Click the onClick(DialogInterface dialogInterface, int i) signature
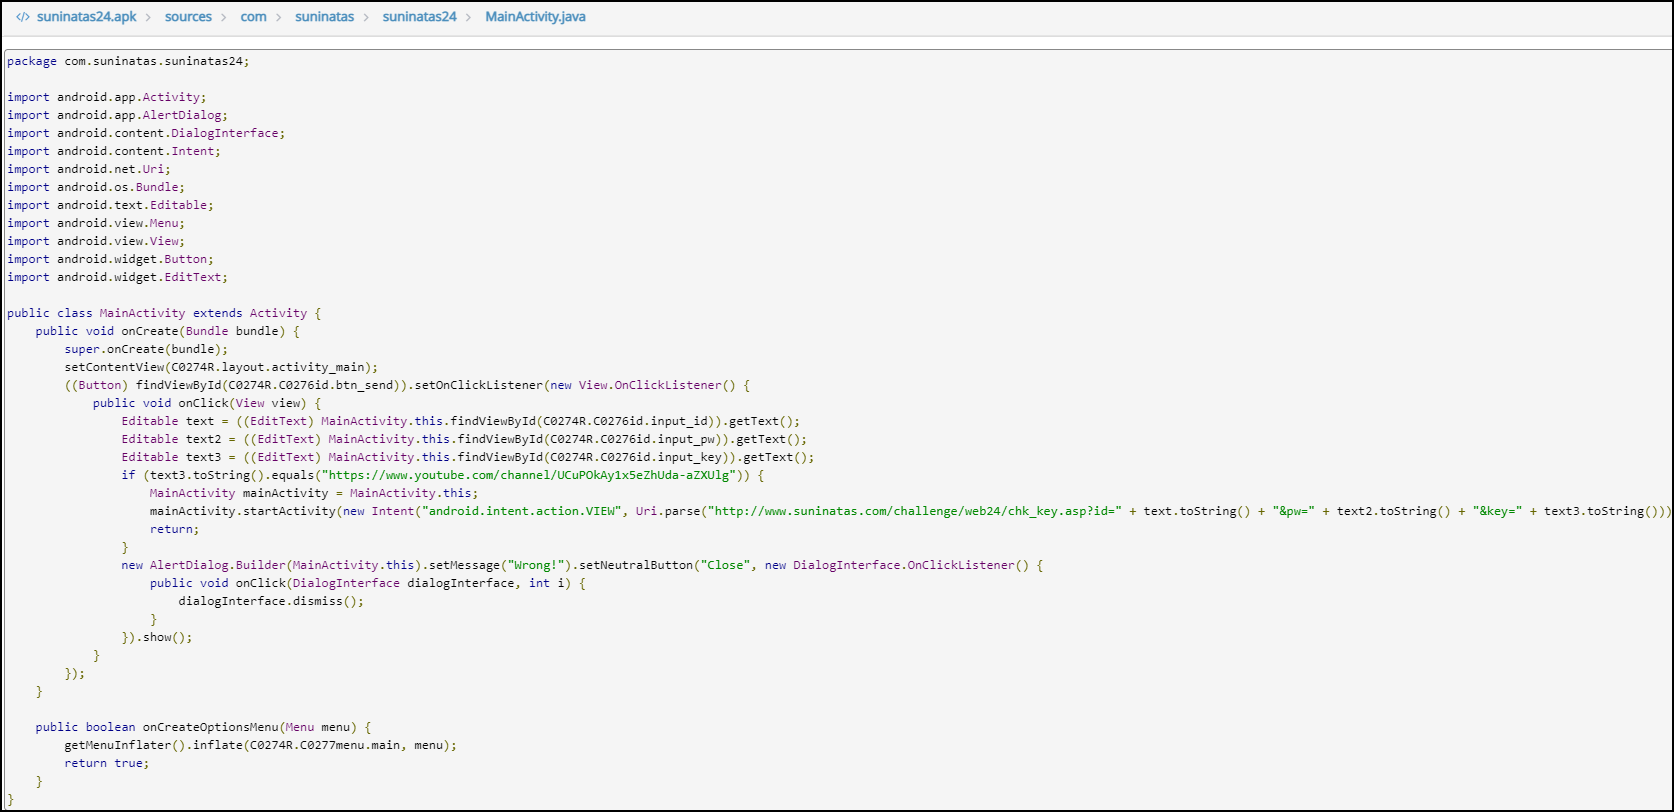 pyautogui.click(x=368, y=583)
